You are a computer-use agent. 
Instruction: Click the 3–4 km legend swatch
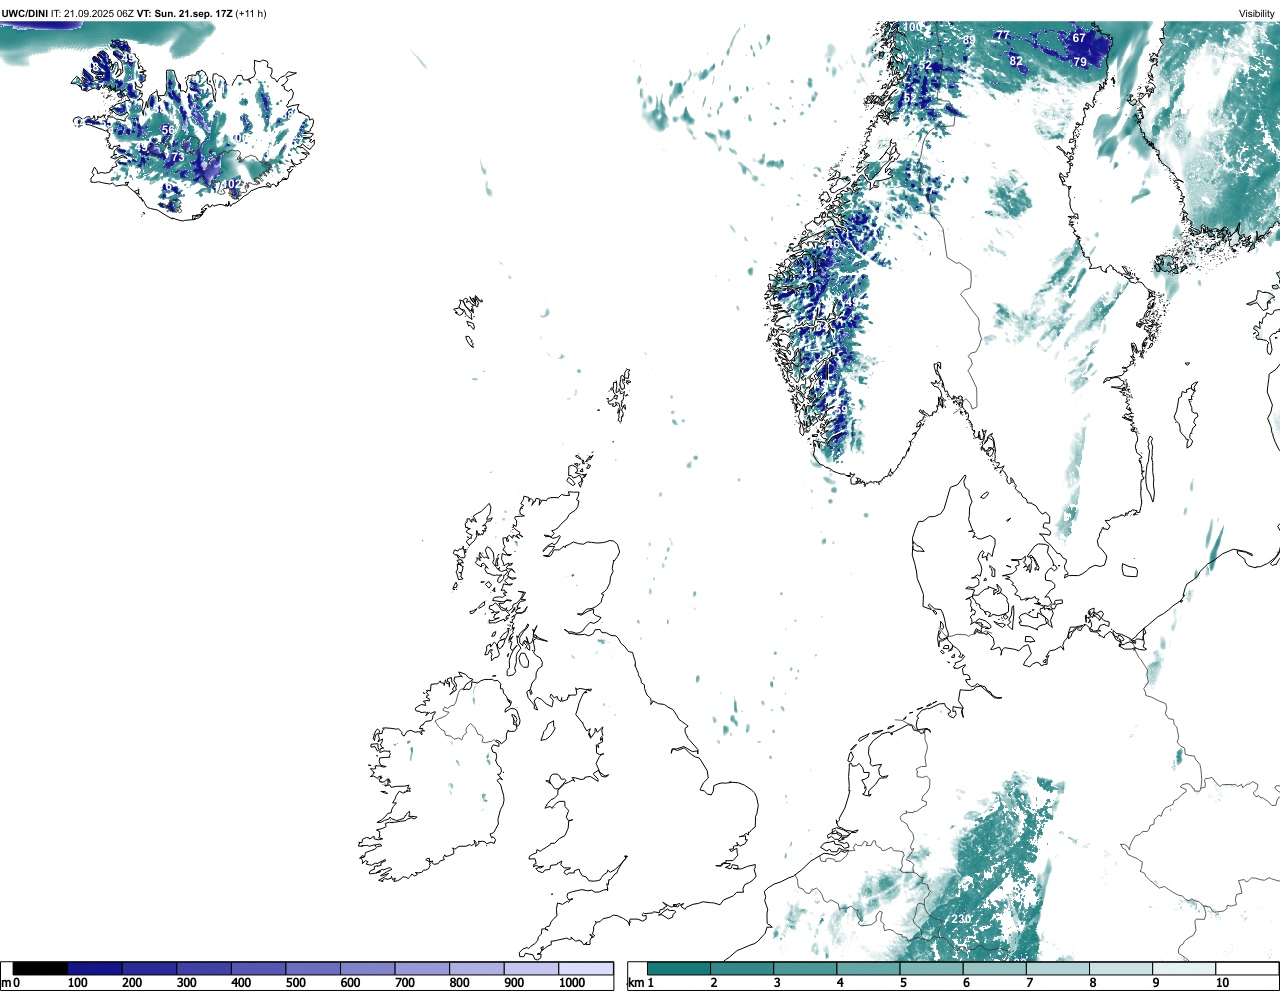tap(805, 968)
